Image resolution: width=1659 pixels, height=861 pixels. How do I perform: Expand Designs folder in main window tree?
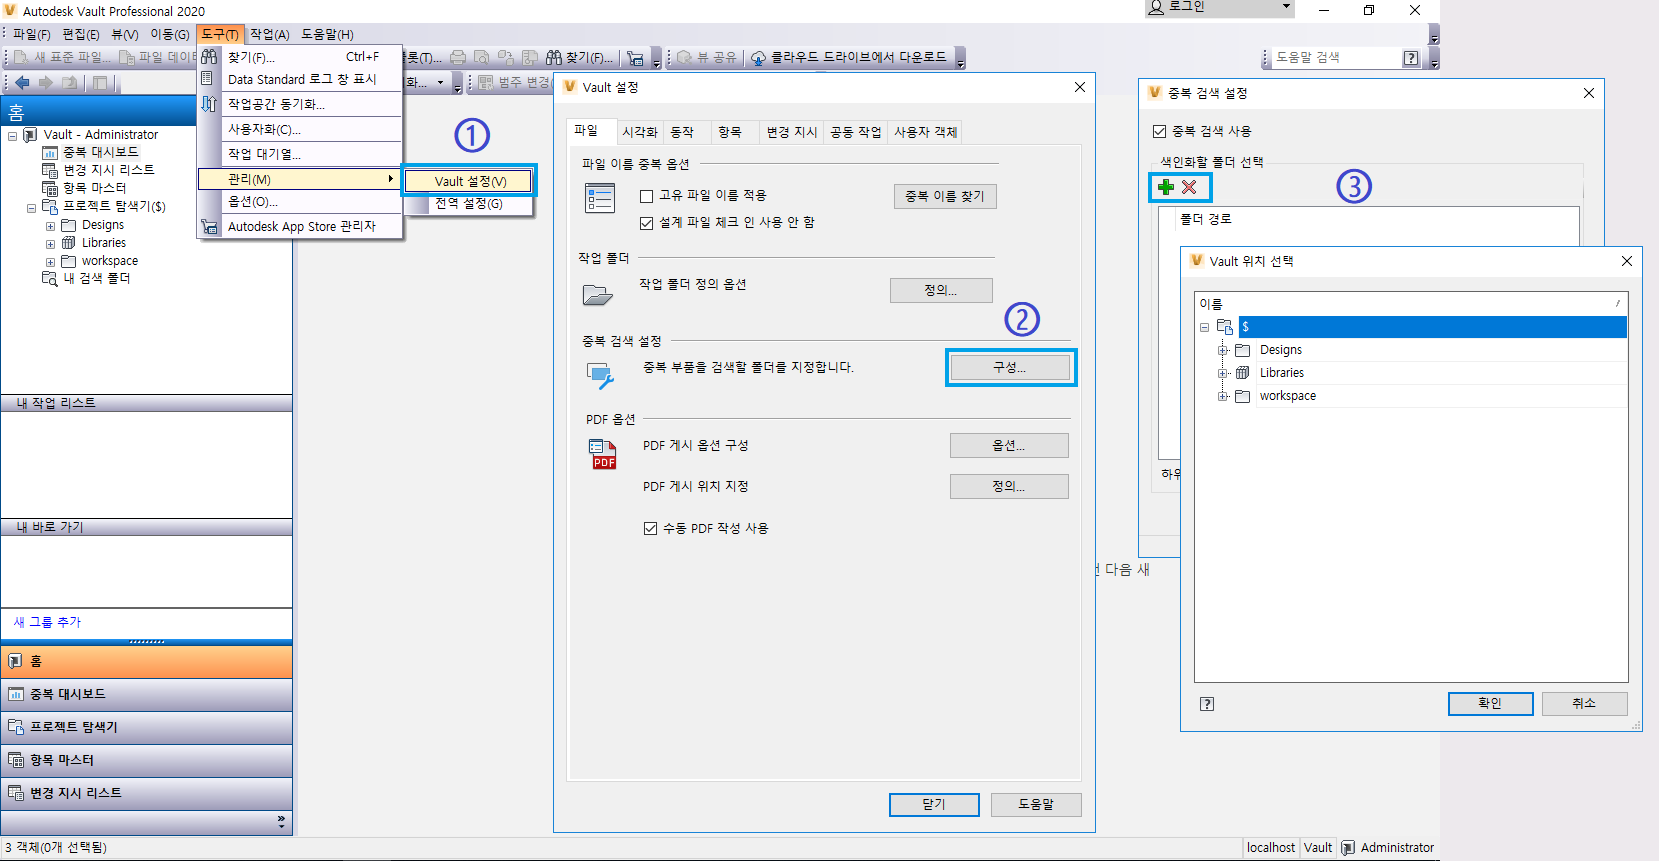click(x=50, y=226)
